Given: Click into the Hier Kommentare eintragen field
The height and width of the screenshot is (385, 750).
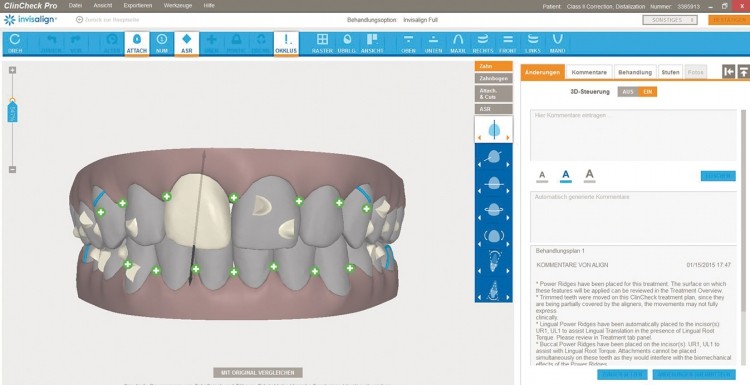Looking at the screenshot, I should [x=633, y=135].
